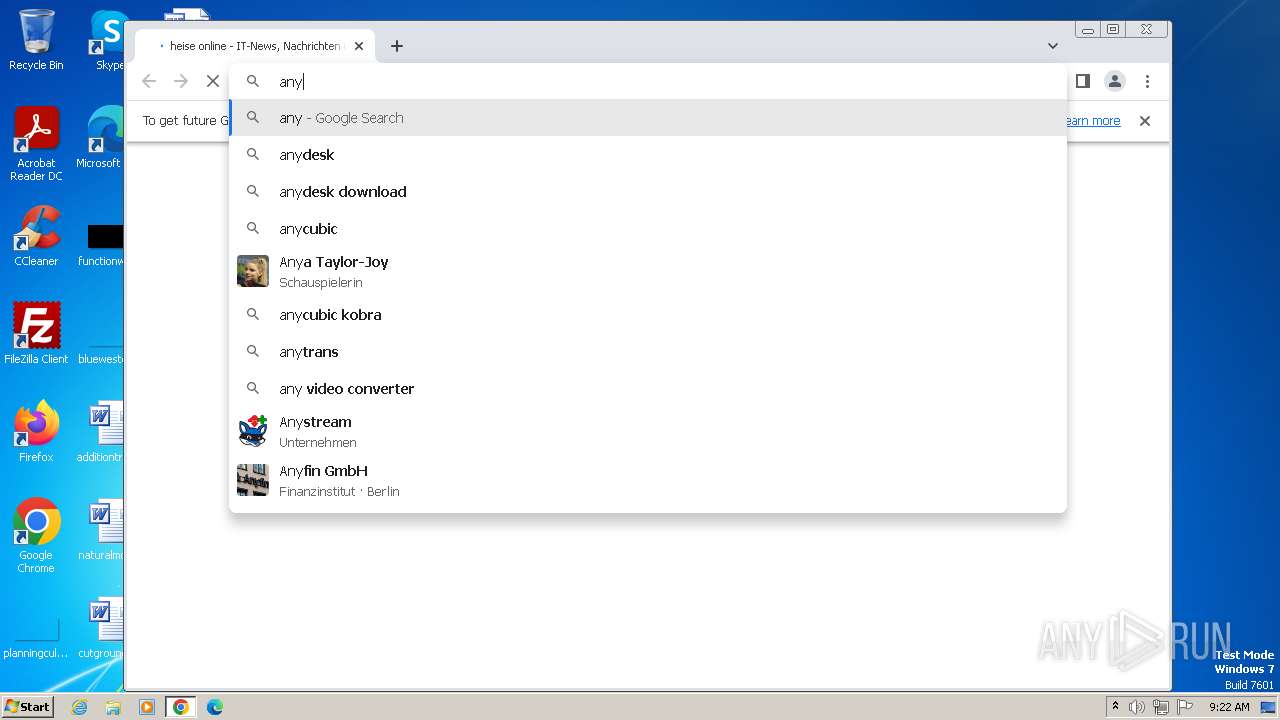The width and height of the screenshot is (1280, 720).
Task: Choose the 'anydesk download' suggestion
Action: point(648,192)
